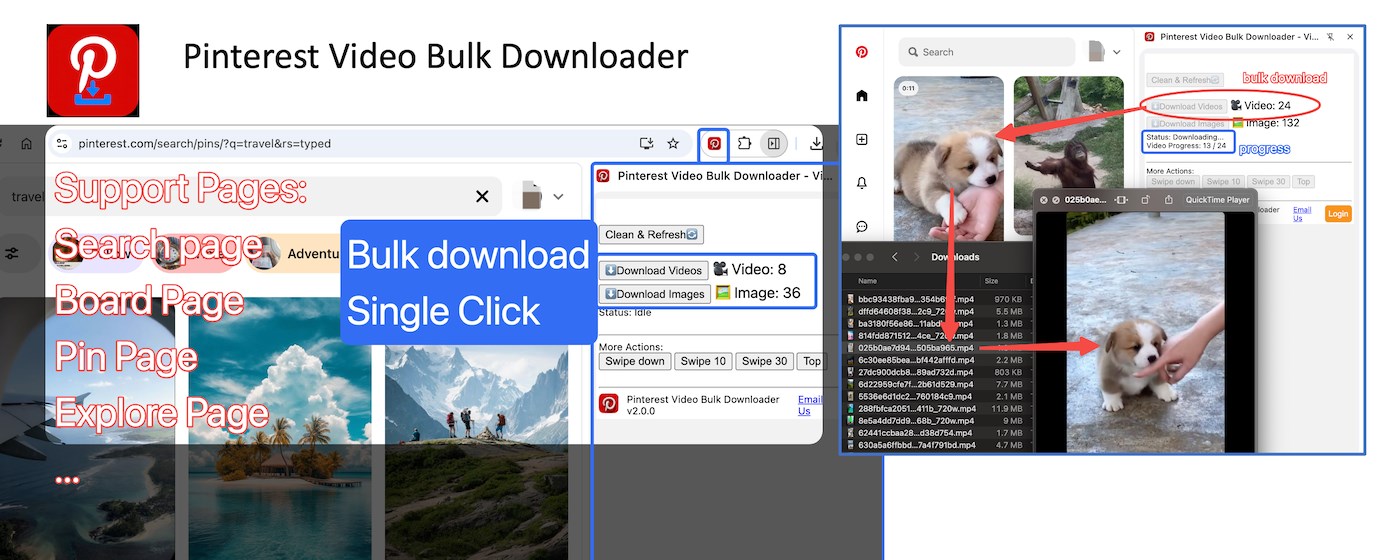Click QuickTime fit-to-screen icon in title bar

pyautogui.click(x=1121, y=200)
